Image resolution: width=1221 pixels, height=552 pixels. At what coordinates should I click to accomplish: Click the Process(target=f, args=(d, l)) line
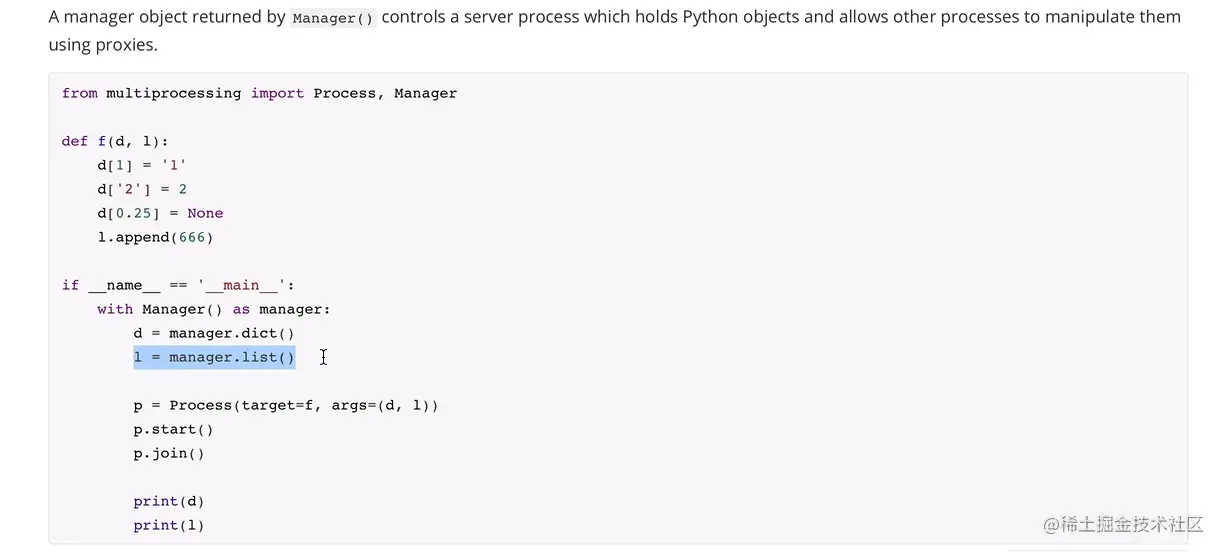286,405
